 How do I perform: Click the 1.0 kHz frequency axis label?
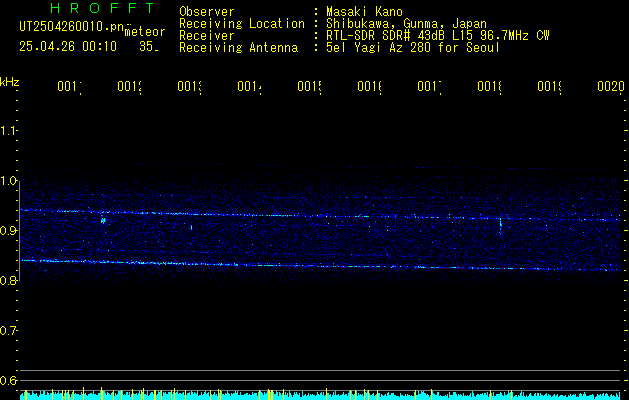click(8, 181)
